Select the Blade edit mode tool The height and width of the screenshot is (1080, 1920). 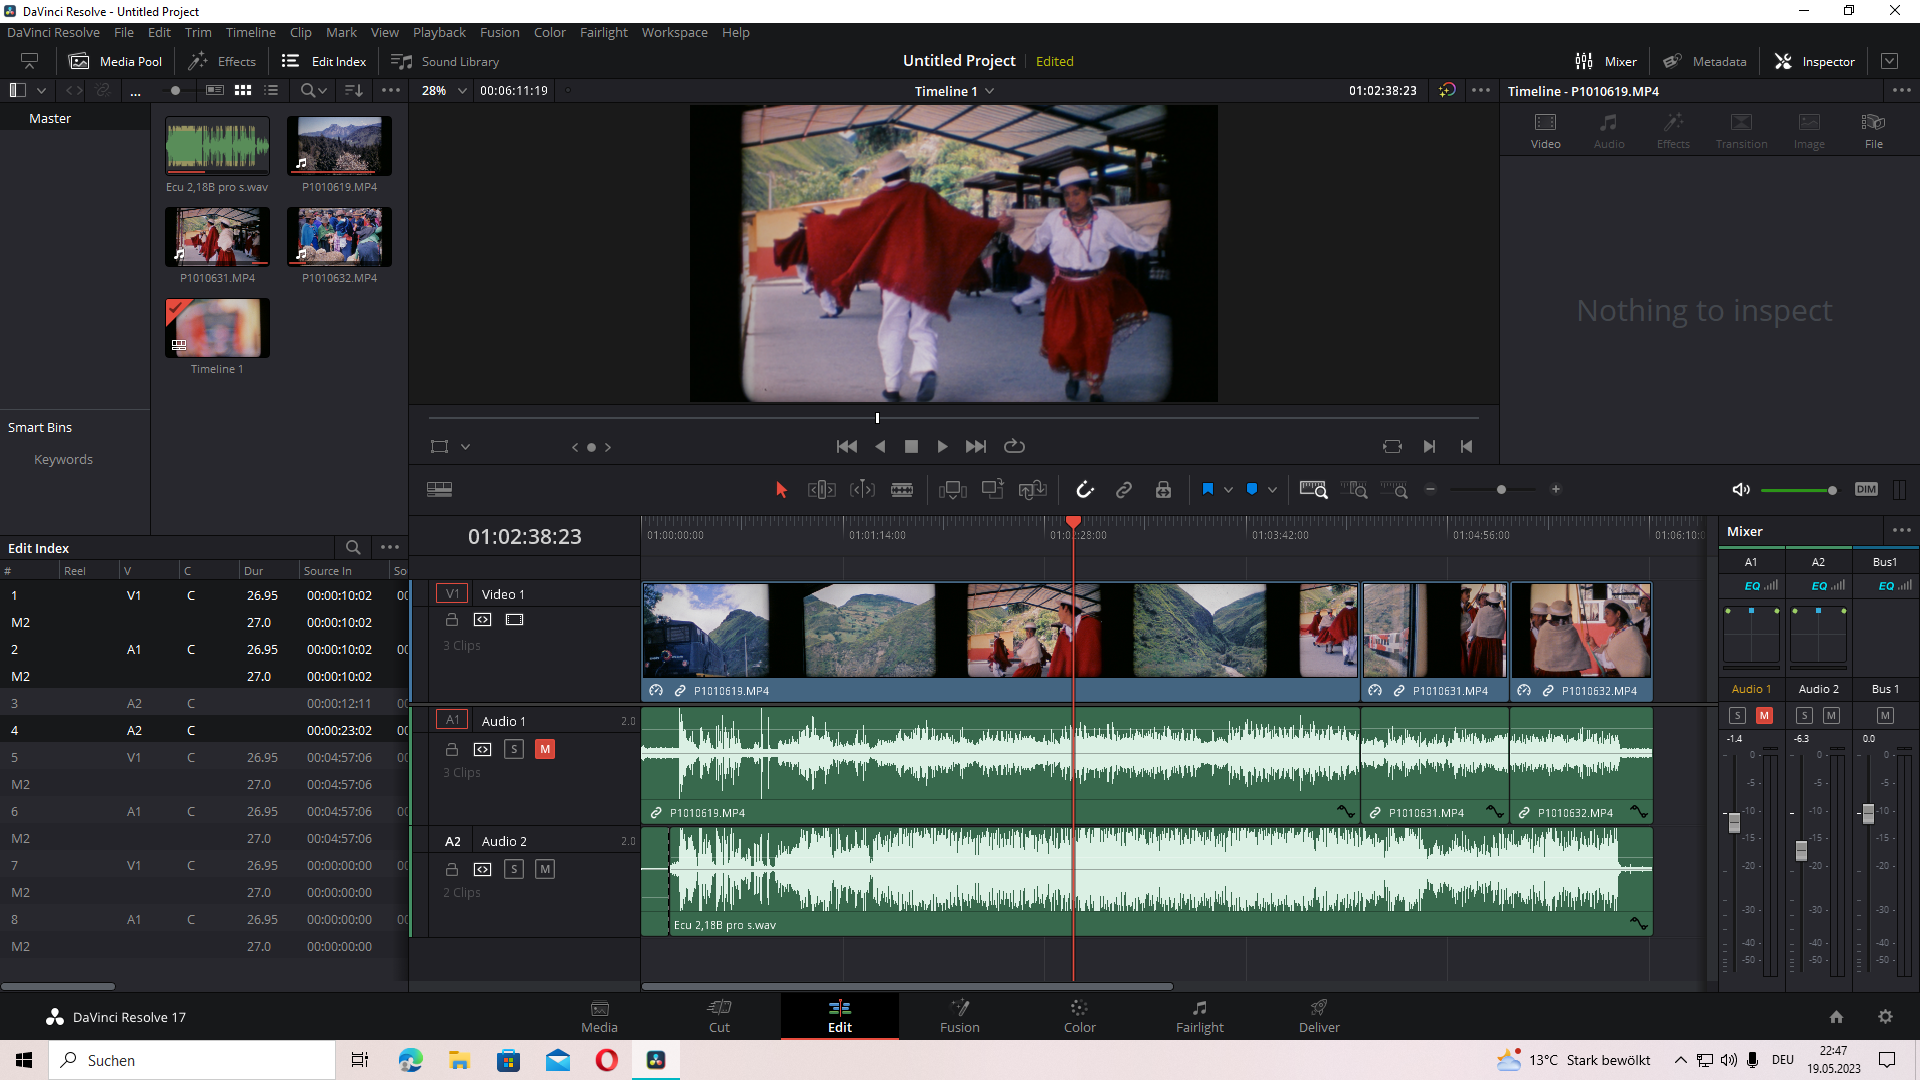(x=901, y=489)
